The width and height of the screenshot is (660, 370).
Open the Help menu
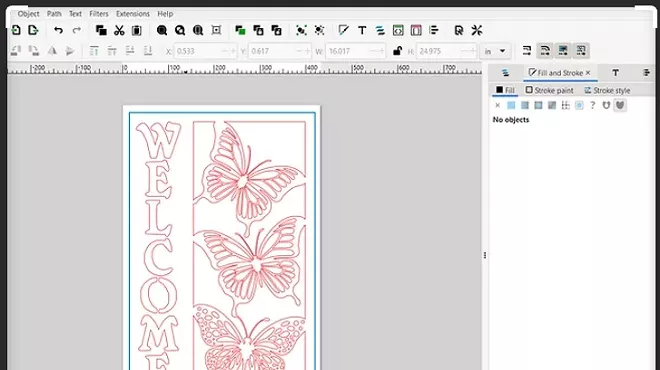[x=165, y=14]
